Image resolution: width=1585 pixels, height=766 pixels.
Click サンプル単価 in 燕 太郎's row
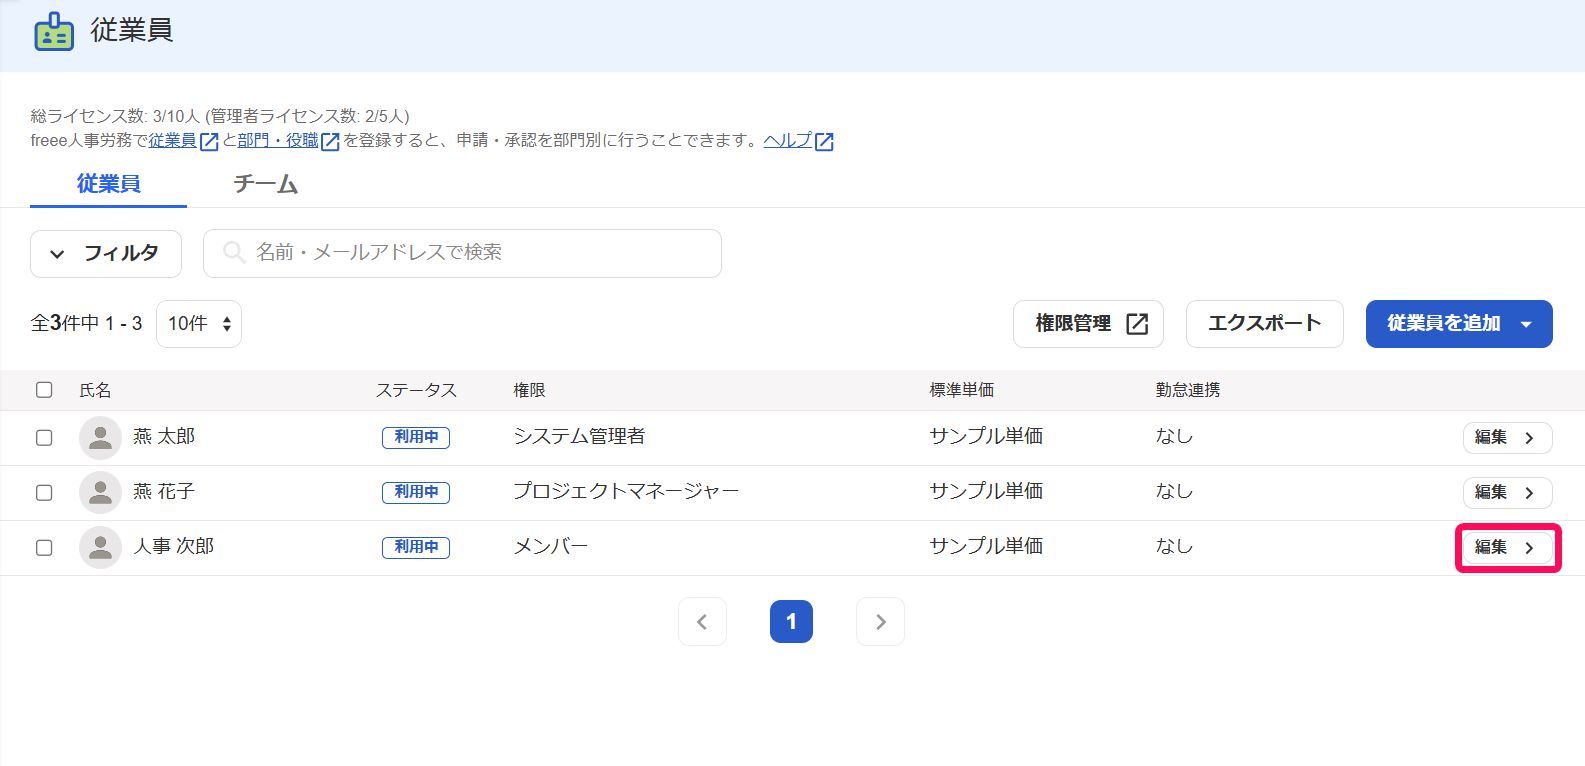click(x=986, y=437)
